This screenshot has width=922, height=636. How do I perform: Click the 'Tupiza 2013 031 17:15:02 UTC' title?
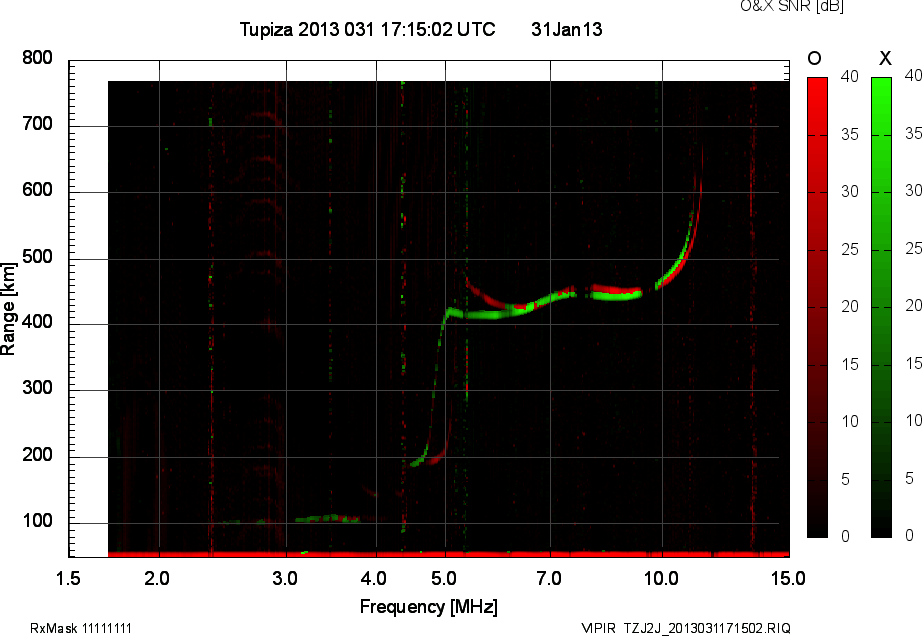[367, 30]
